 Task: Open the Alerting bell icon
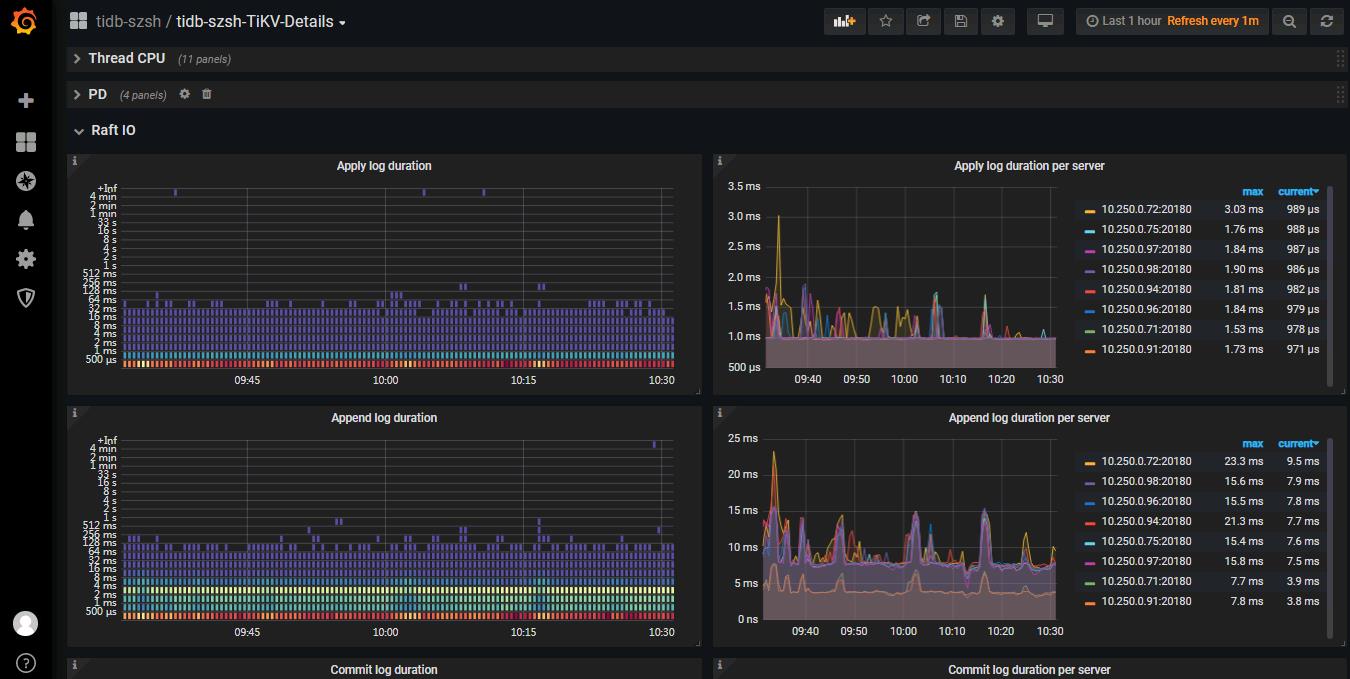pyautogui.click(x=26, y=220)
